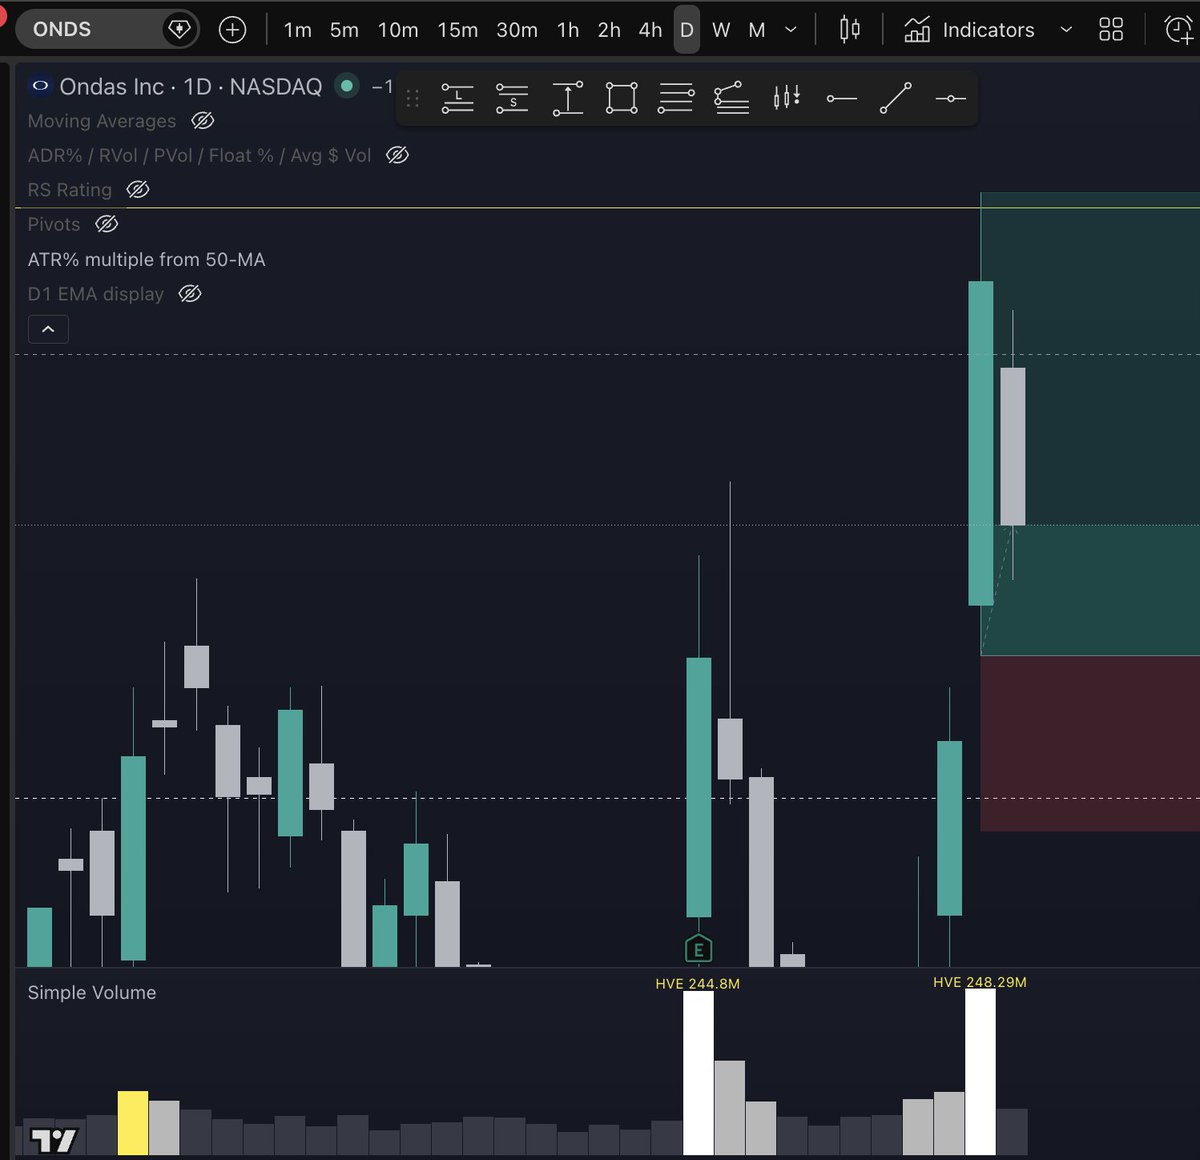The image size is (1200, 1160).
Task: Click the Ondas Inc · 1D · NASDAQ title
Action: [x=191, y=87]
